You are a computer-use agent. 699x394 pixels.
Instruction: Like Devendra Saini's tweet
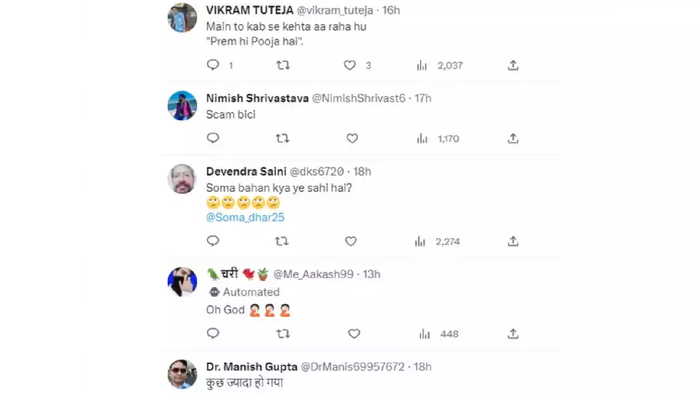point(351,241)
